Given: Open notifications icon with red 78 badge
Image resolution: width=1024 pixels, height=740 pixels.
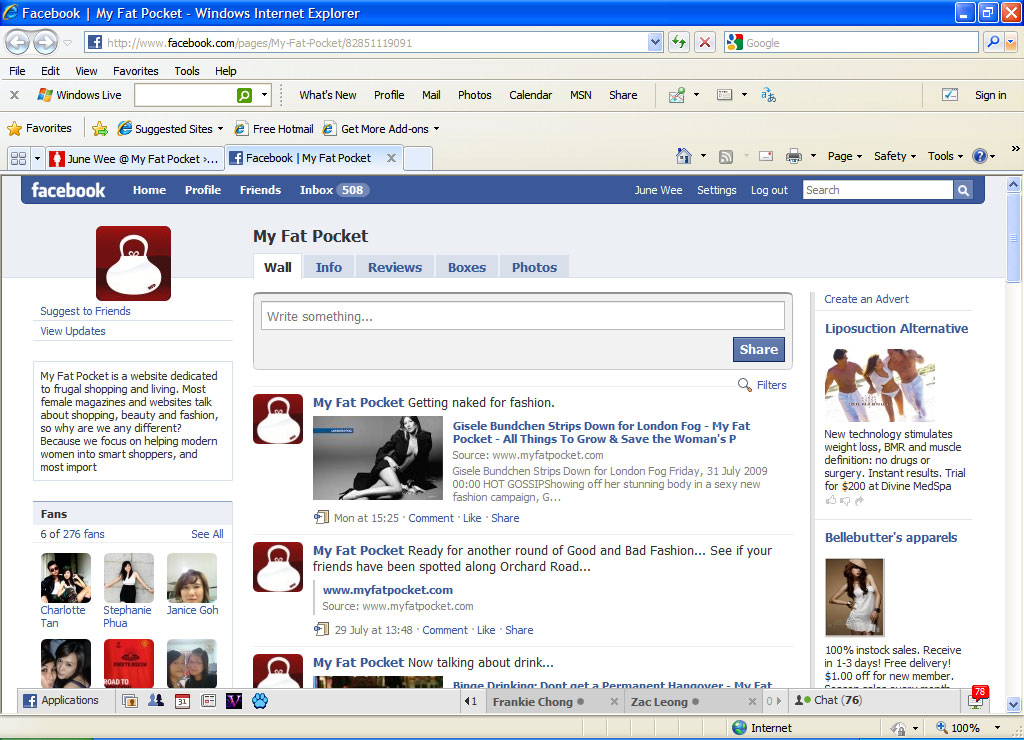Looking at the screenshot, I should tap(976, 700).
